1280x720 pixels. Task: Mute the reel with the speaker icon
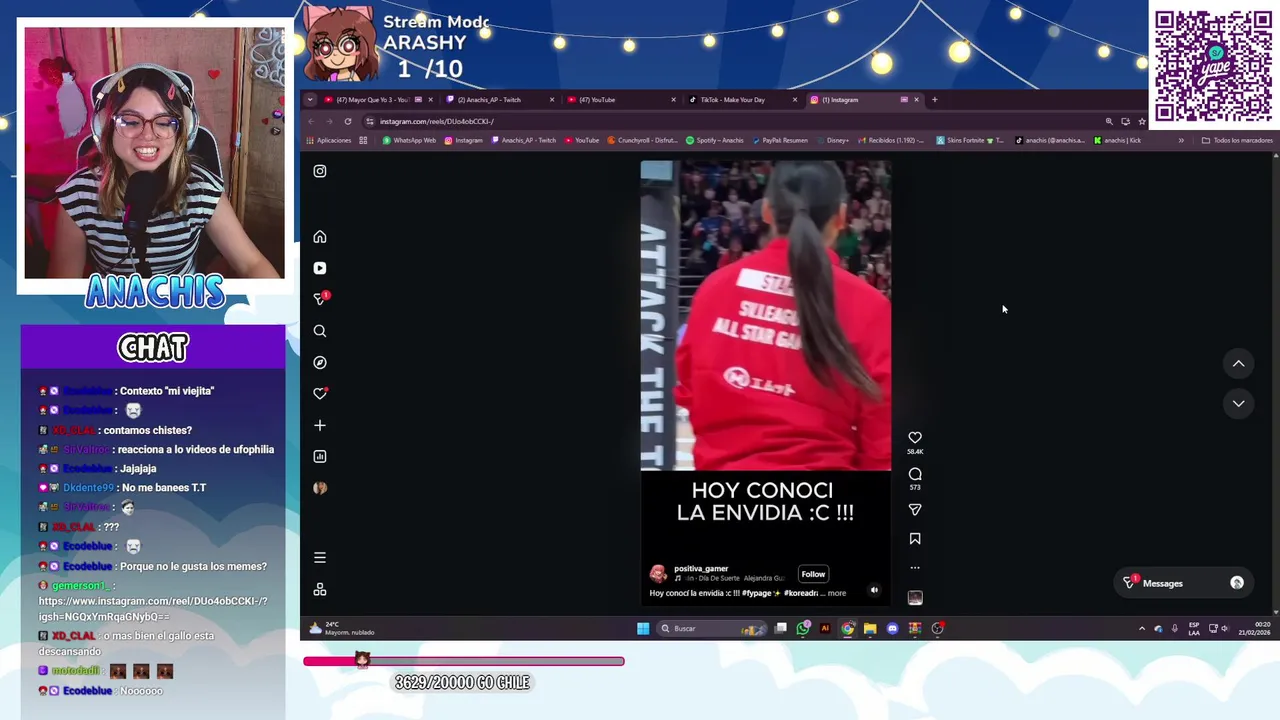(874, 590)
